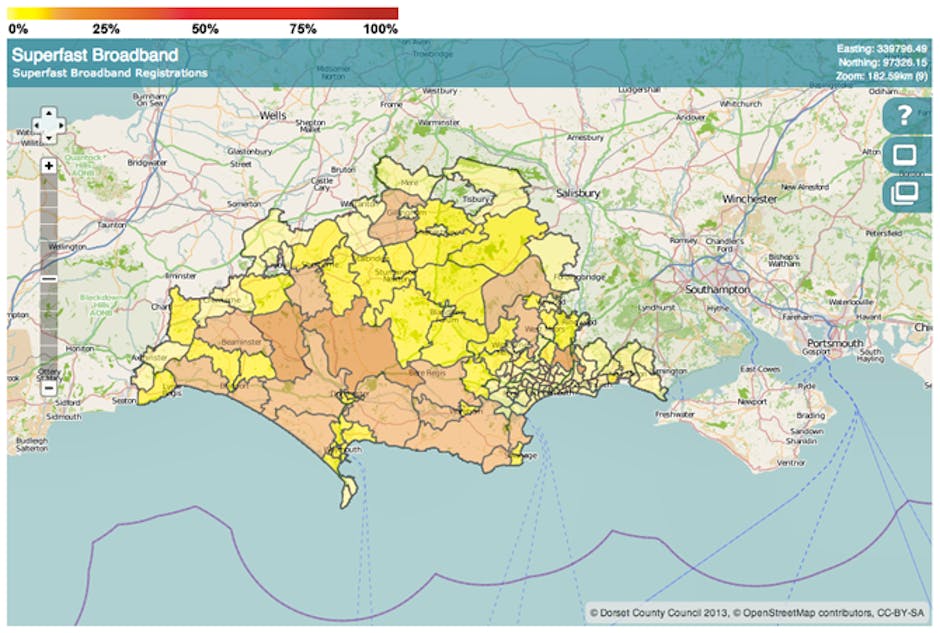Click the Salisbury label on map
Screen dimensions: 940x633
pos(578,192)
